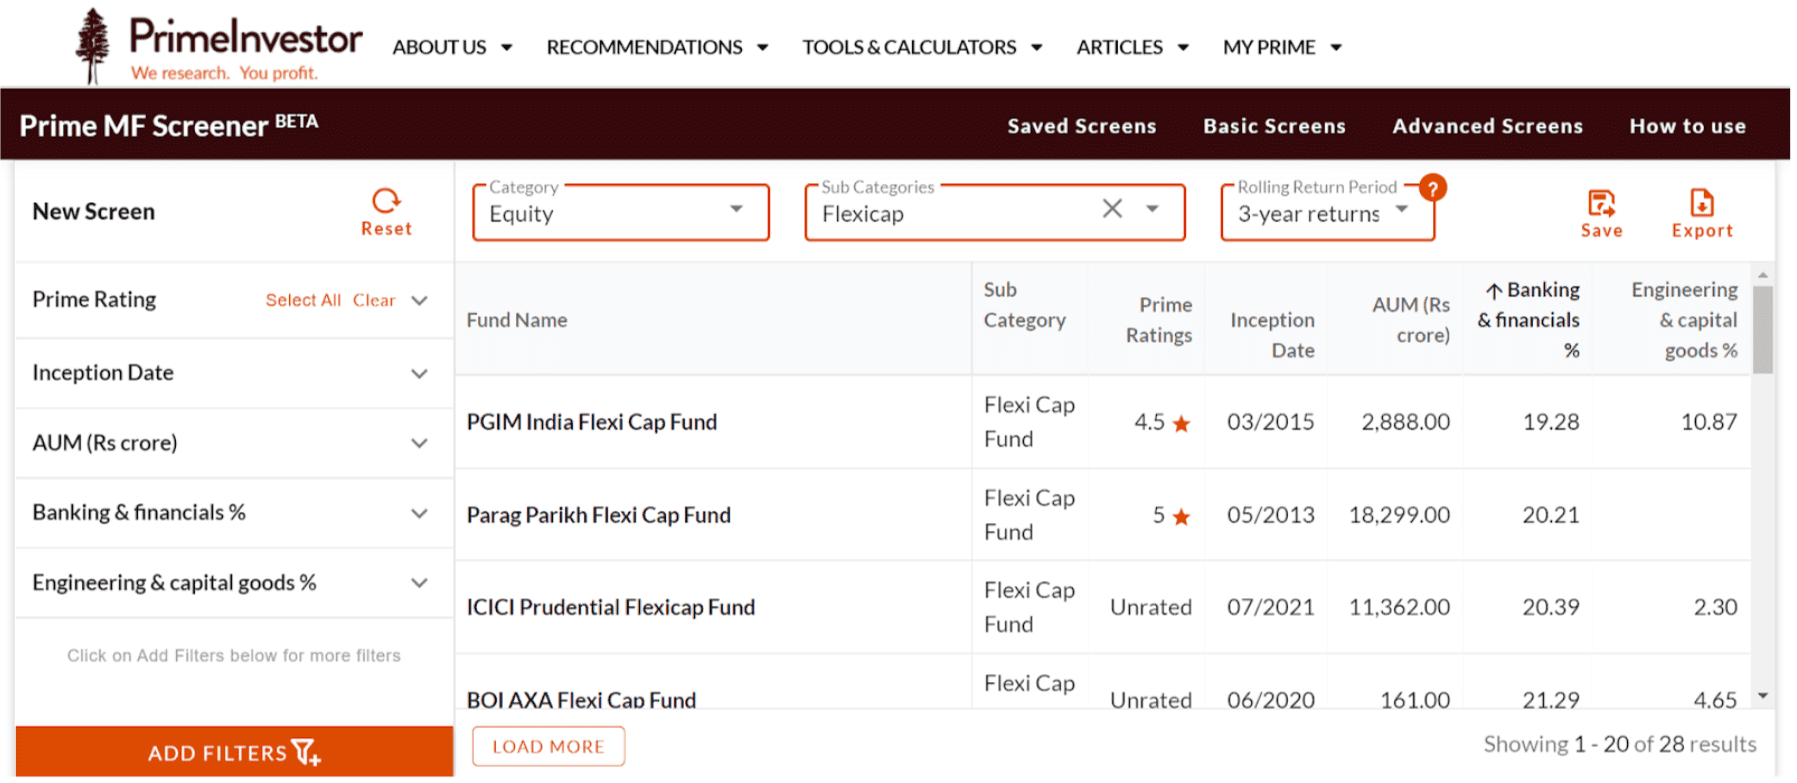Go to Advanced Screens
1797x783 pixels.
click(1487, 126)
